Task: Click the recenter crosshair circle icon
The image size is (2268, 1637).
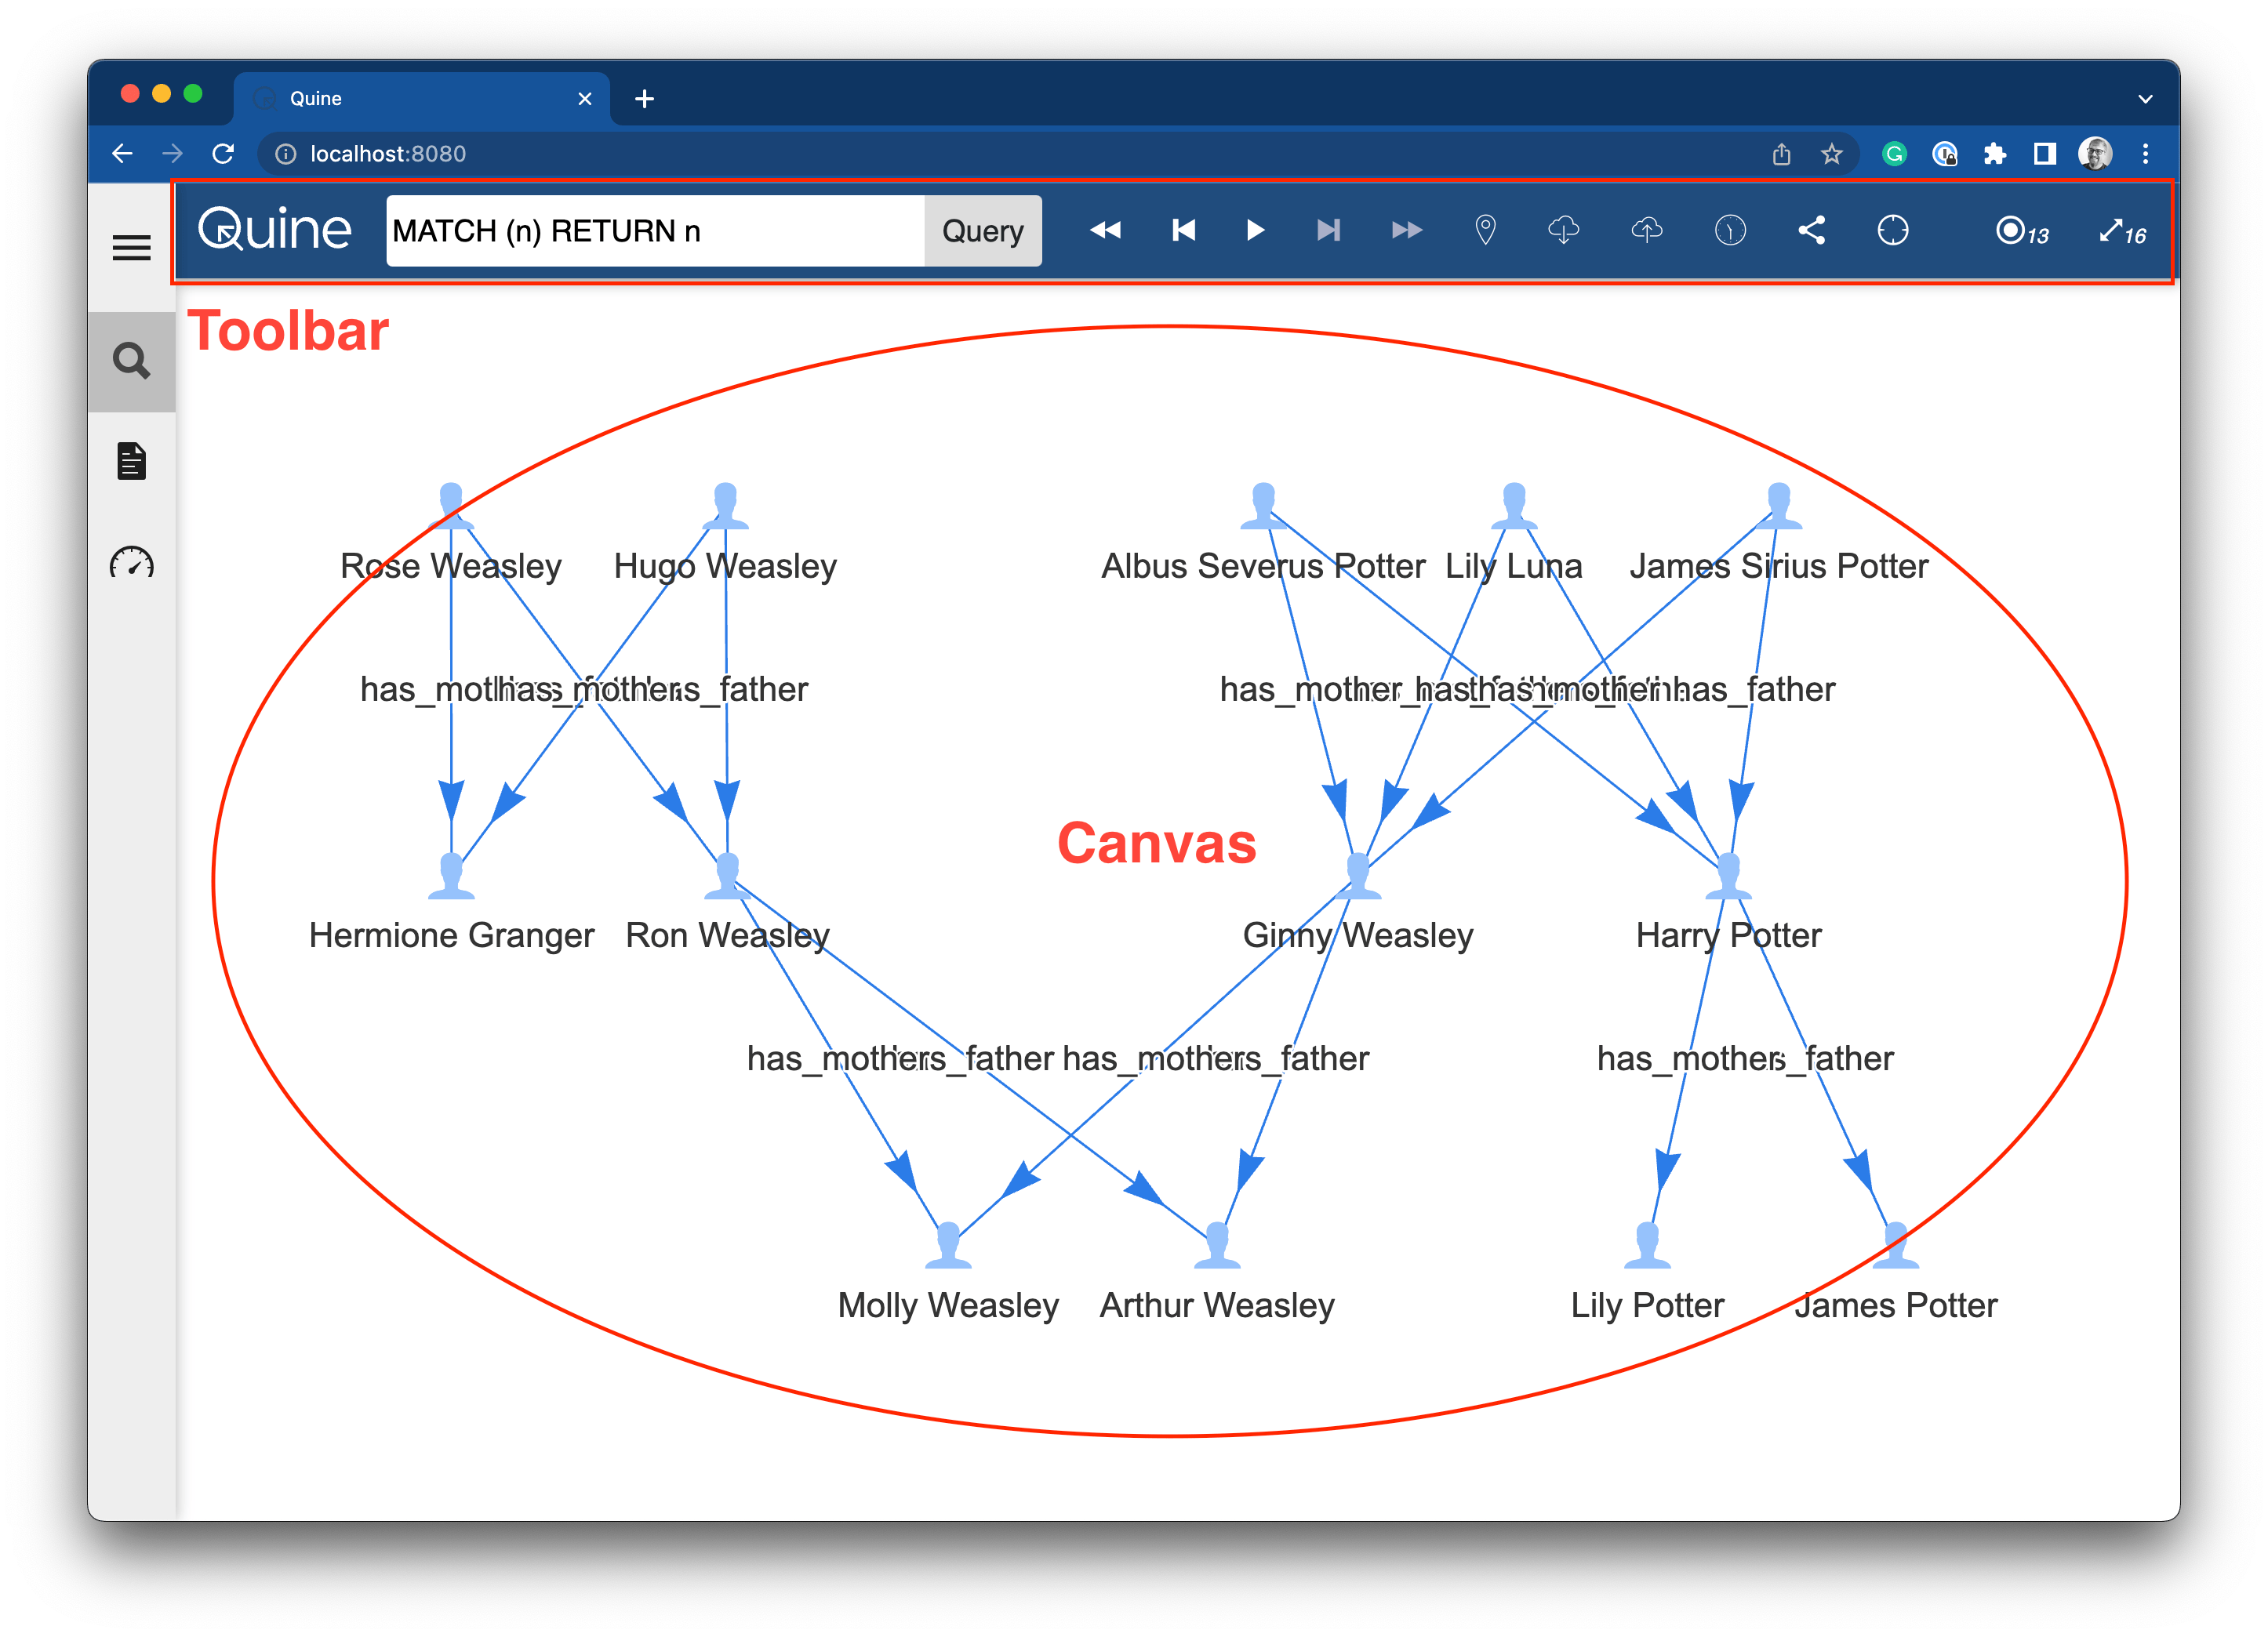Action: [1892, 231]
